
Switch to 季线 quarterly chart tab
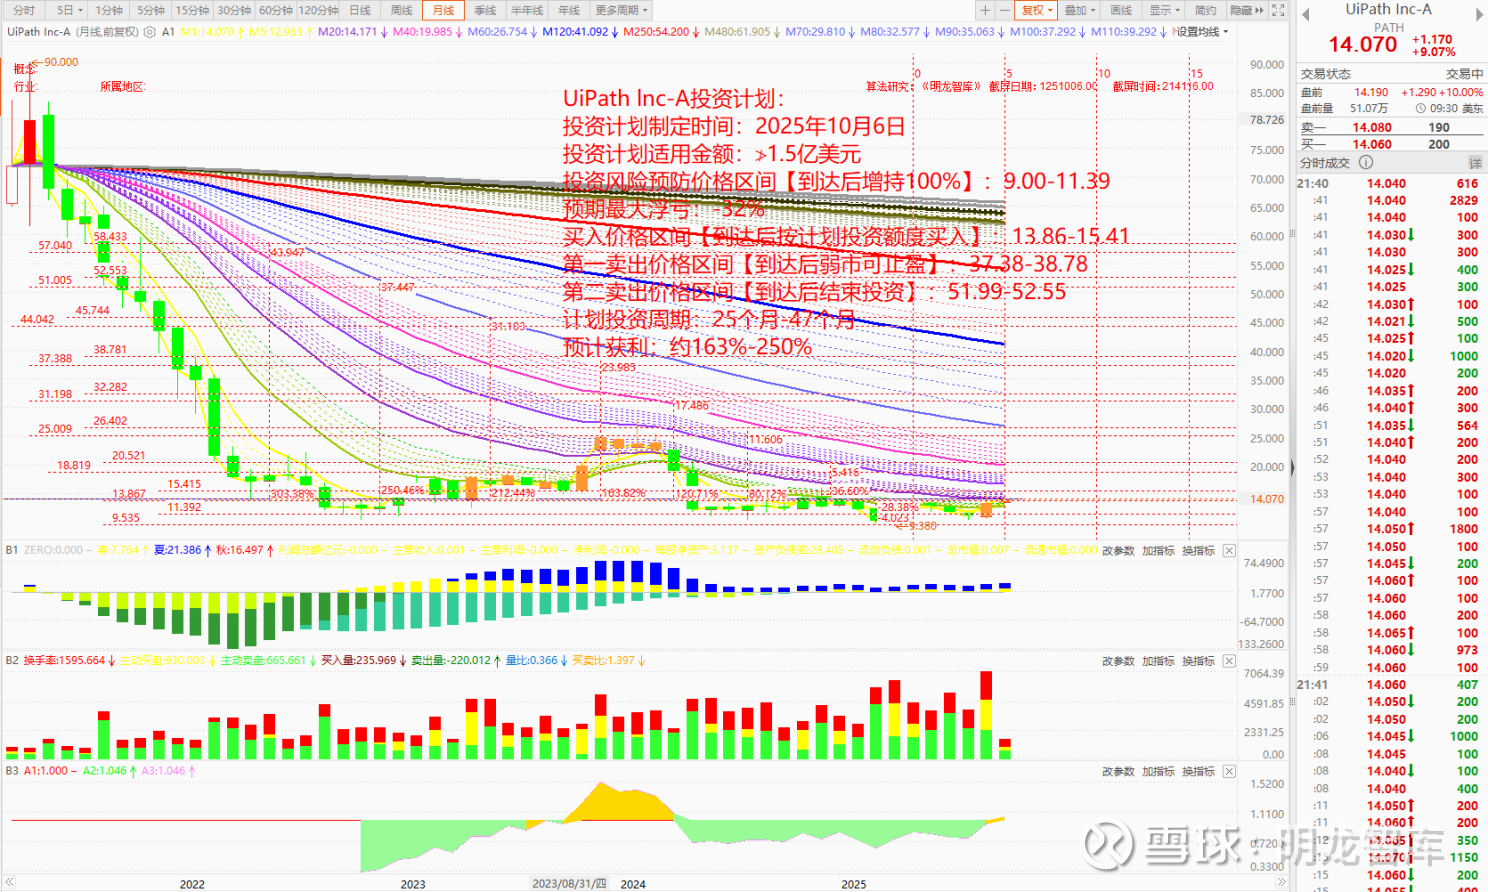point(486,10)
